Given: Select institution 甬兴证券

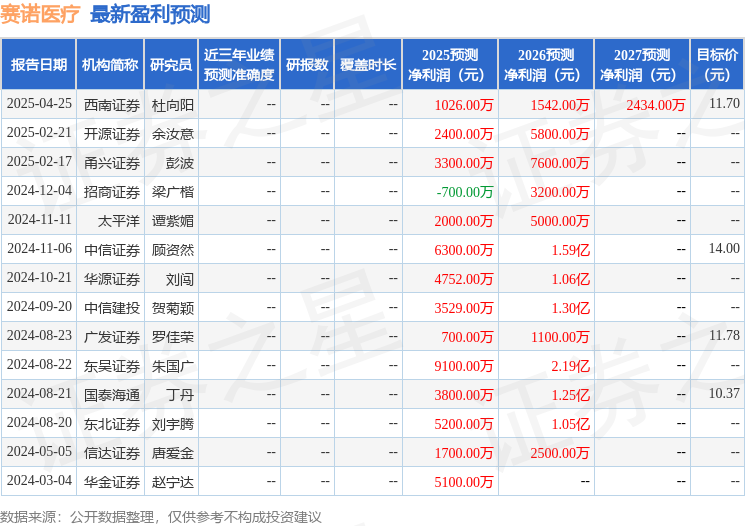Looking at the screenshot, I should coord(112,163).
